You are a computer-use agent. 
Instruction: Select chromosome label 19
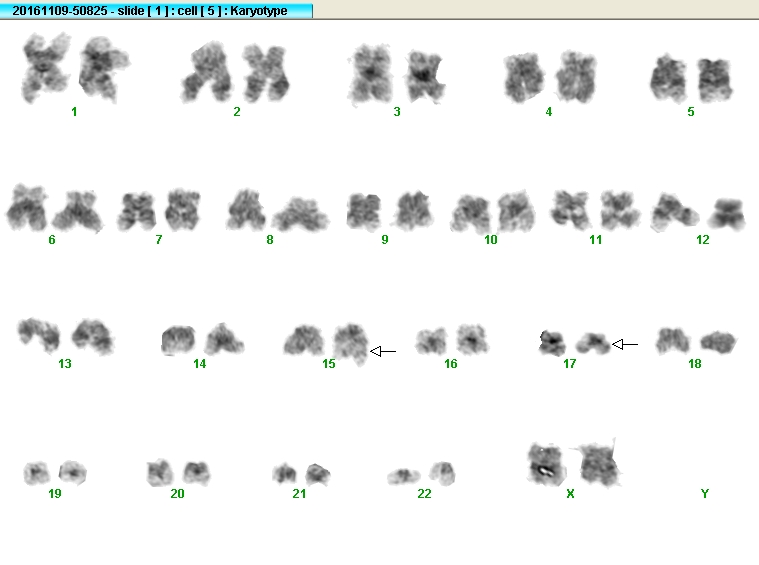[55, 494]
